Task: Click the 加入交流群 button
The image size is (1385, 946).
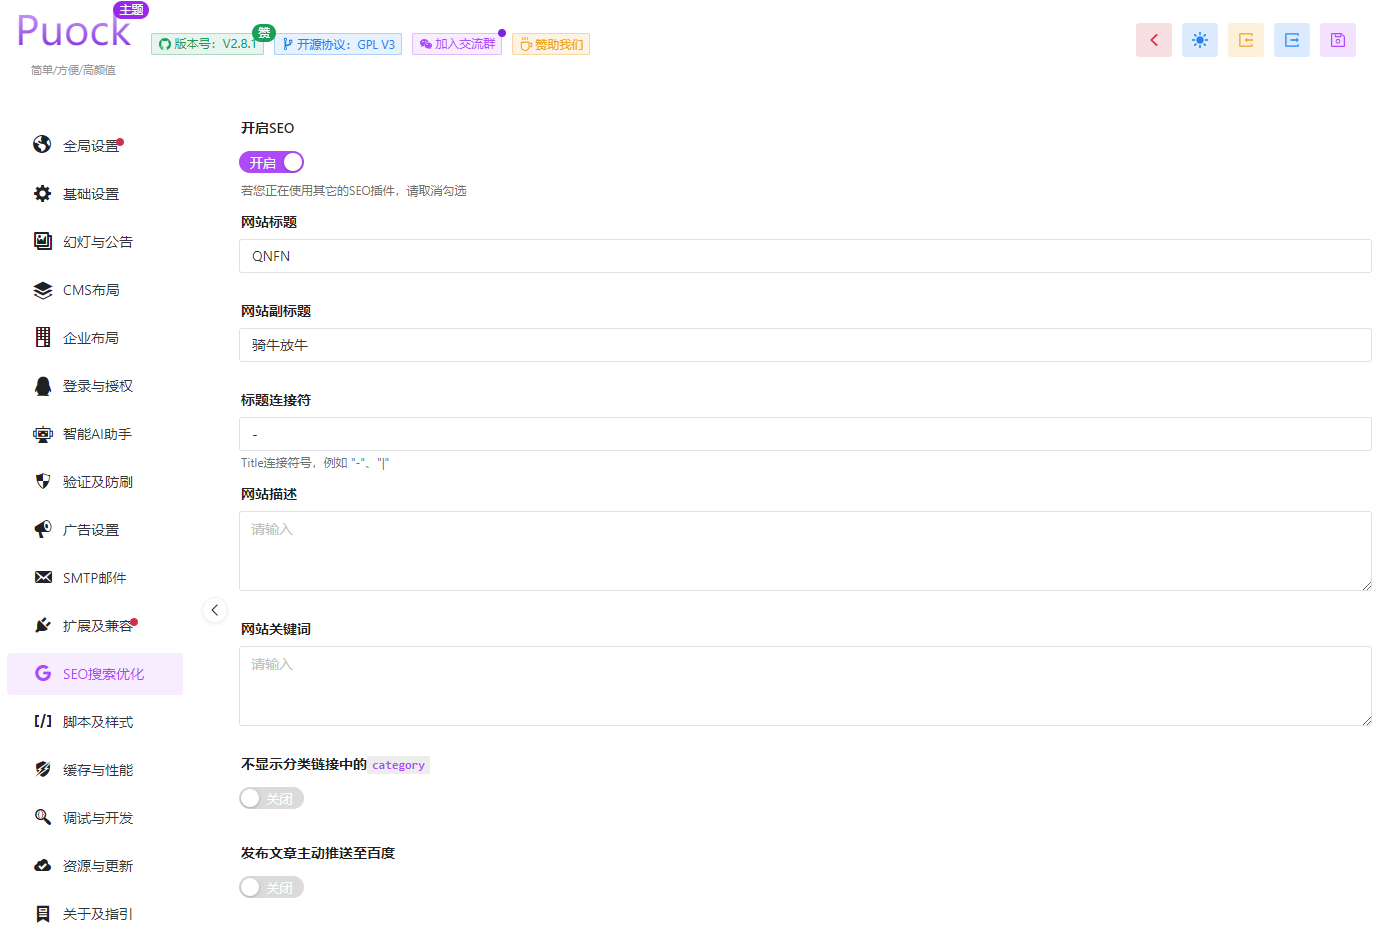Action: pyautogui.click(x=457, y=44)
